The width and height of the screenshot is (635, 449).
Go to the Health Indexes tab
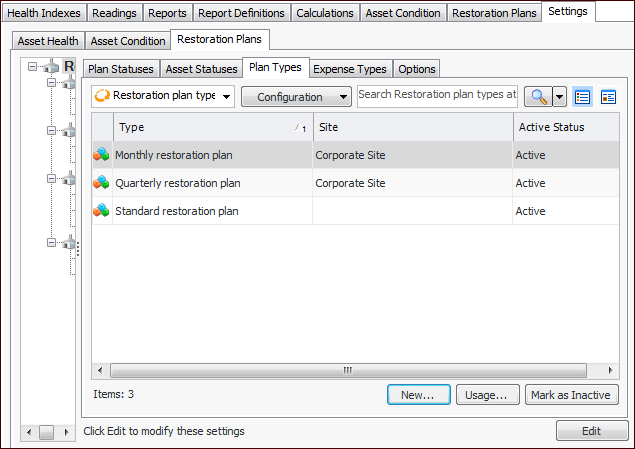pos(45,13)
